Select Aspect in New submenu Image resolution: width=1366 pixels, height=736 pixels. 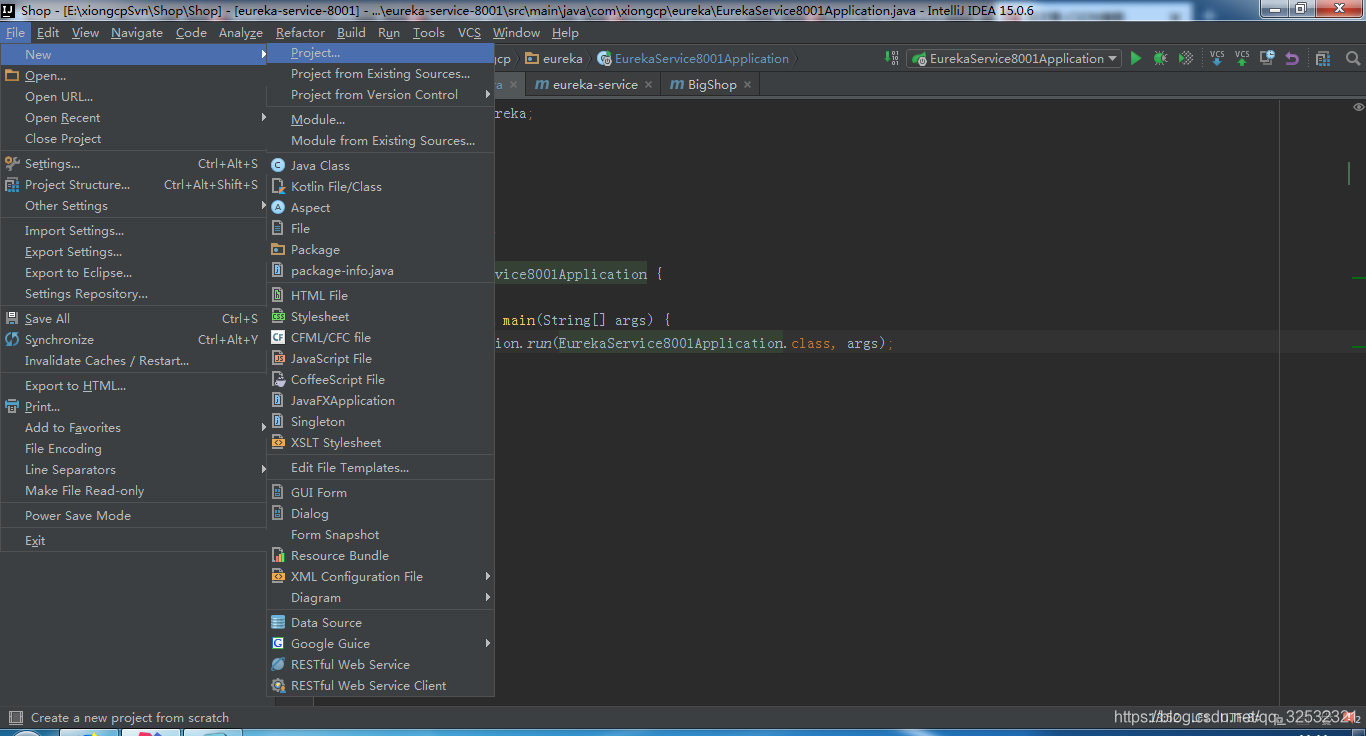[x=381, y=207]
